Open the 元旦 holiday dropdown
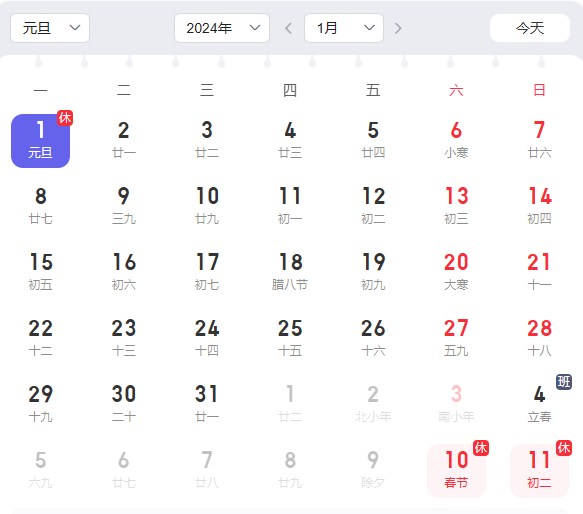The width and height of the screenshot is (583, 514). [x=50, y=28]
